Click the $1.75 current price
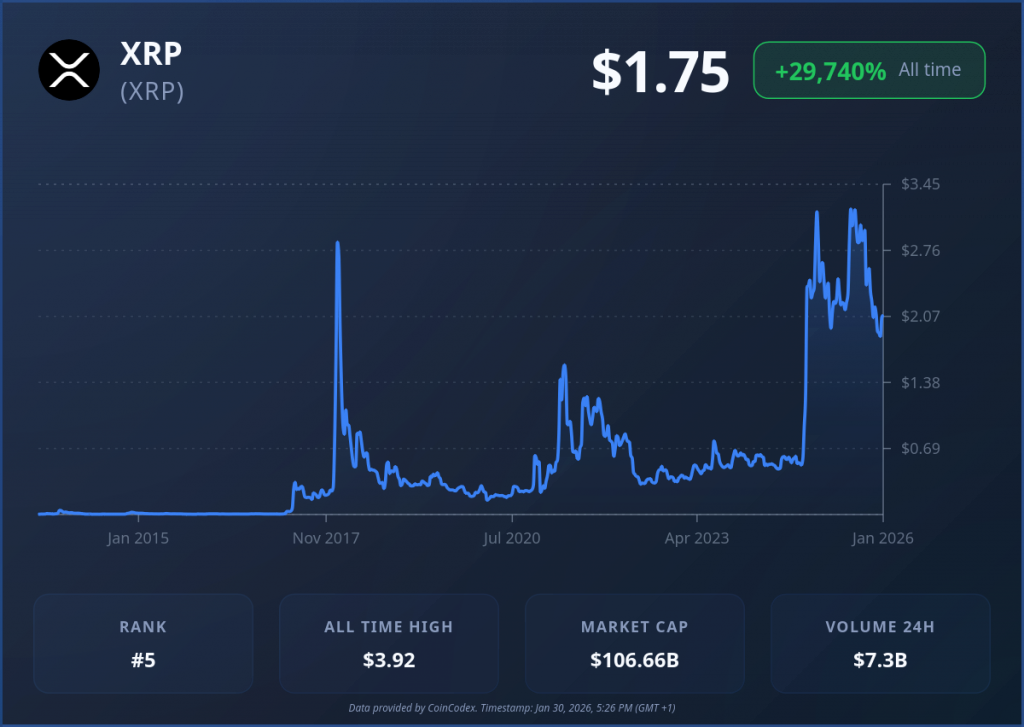Screen dimensions: 1024x727 [x=660, y=71]
